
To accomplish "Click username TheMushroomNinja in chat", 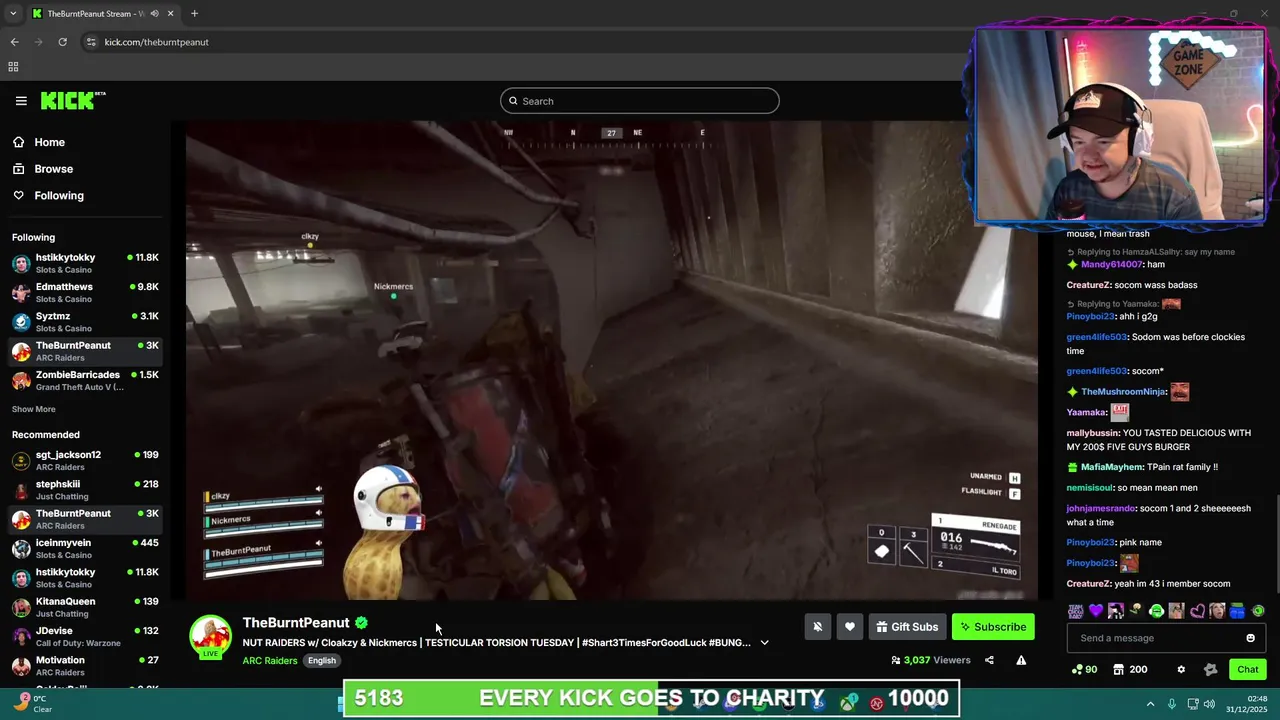I will (x=1123, y=392).
